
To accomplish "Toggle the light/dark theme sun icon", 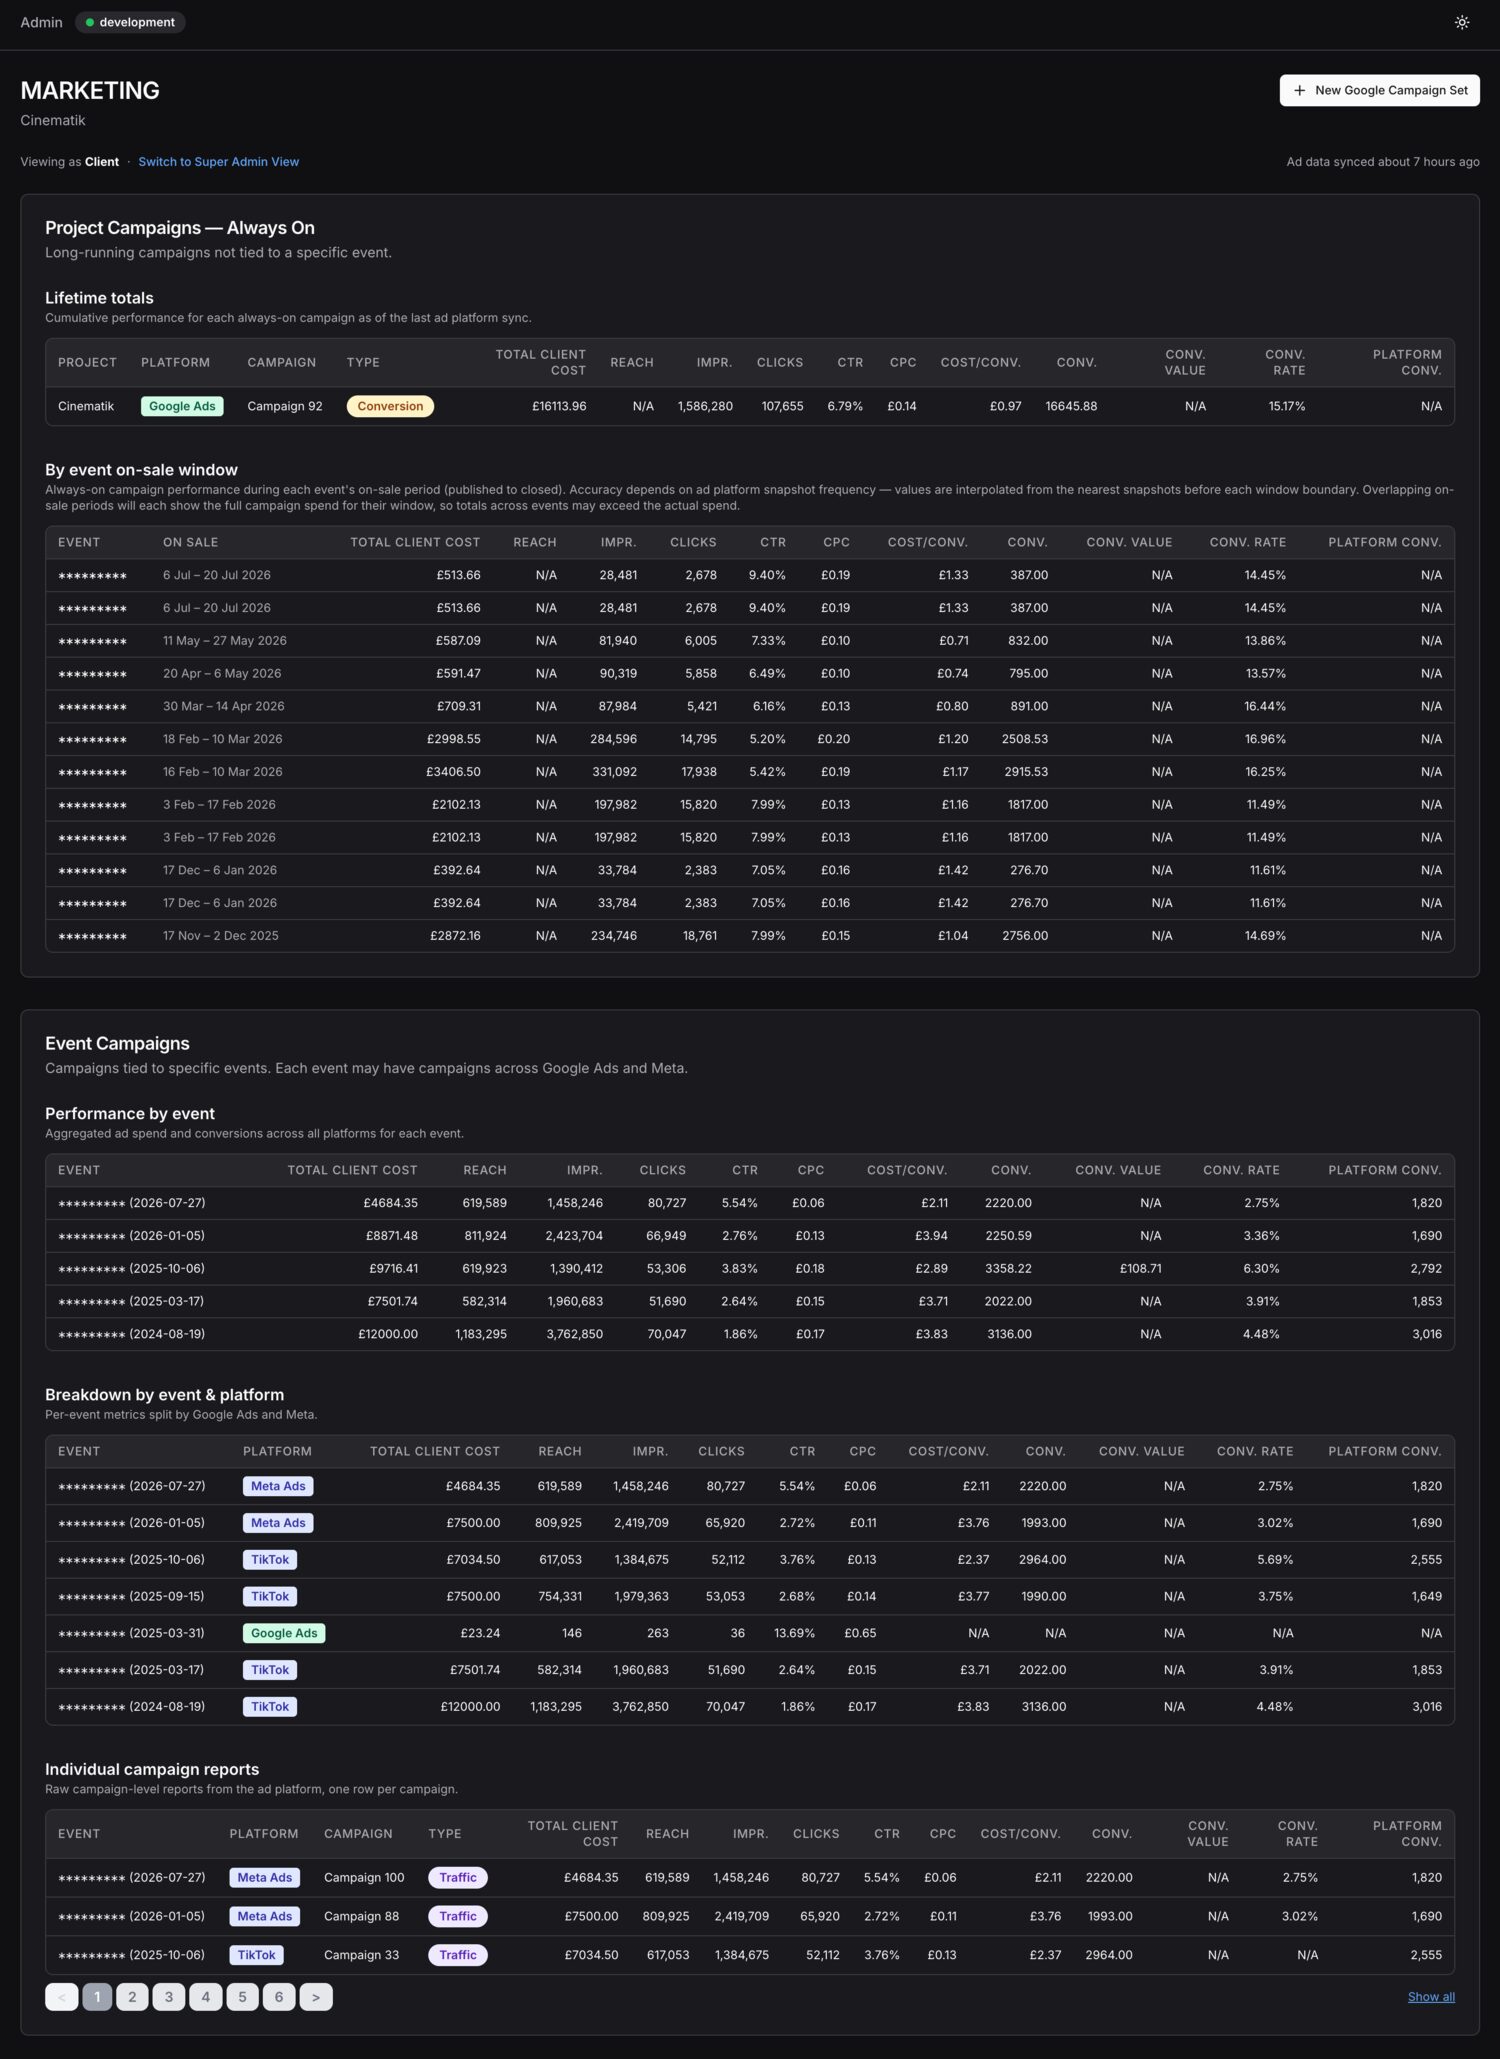I will [x=1461, y=22].
